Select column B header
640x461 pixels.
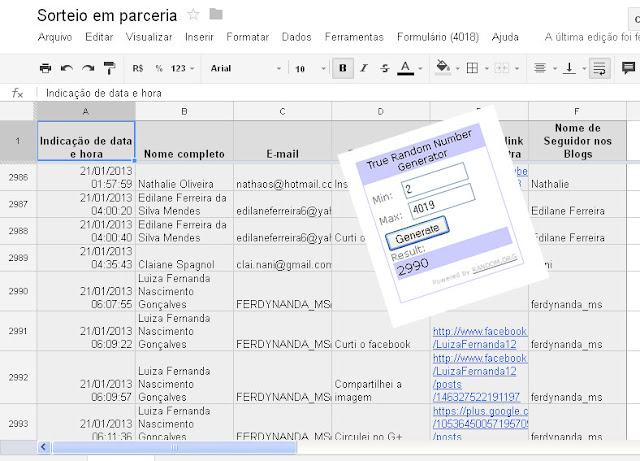[x=184, y=111]
